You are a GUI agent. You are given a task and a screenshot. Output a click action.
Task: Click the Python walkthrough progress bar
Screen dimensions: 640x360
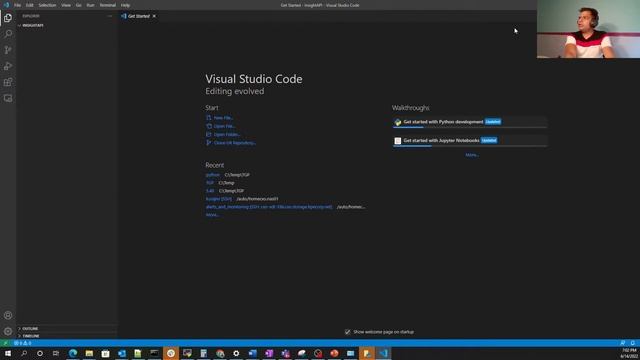click(469, 127)
